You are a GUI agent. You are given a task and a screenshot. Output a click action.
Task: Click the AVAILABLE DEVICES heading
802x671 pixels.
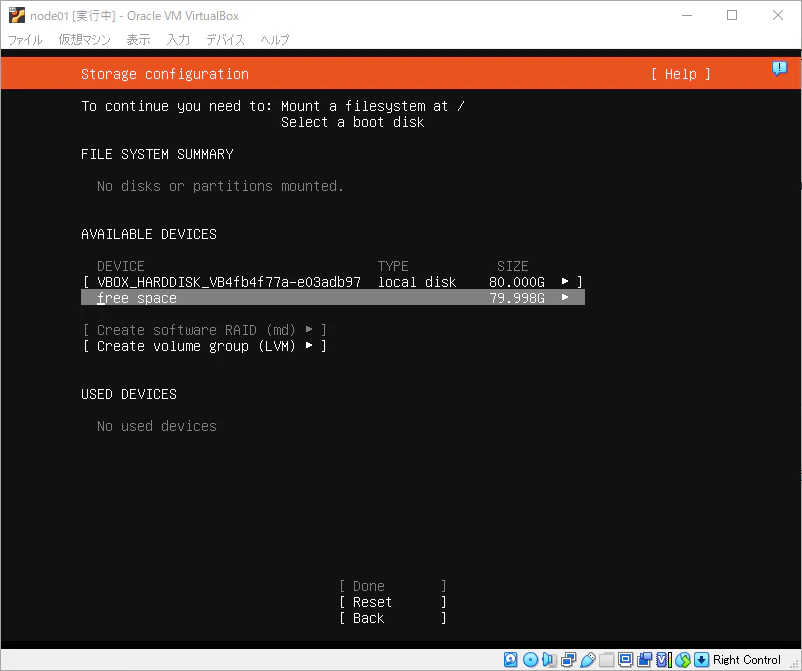pyautogui.click(x=149, y=234)
